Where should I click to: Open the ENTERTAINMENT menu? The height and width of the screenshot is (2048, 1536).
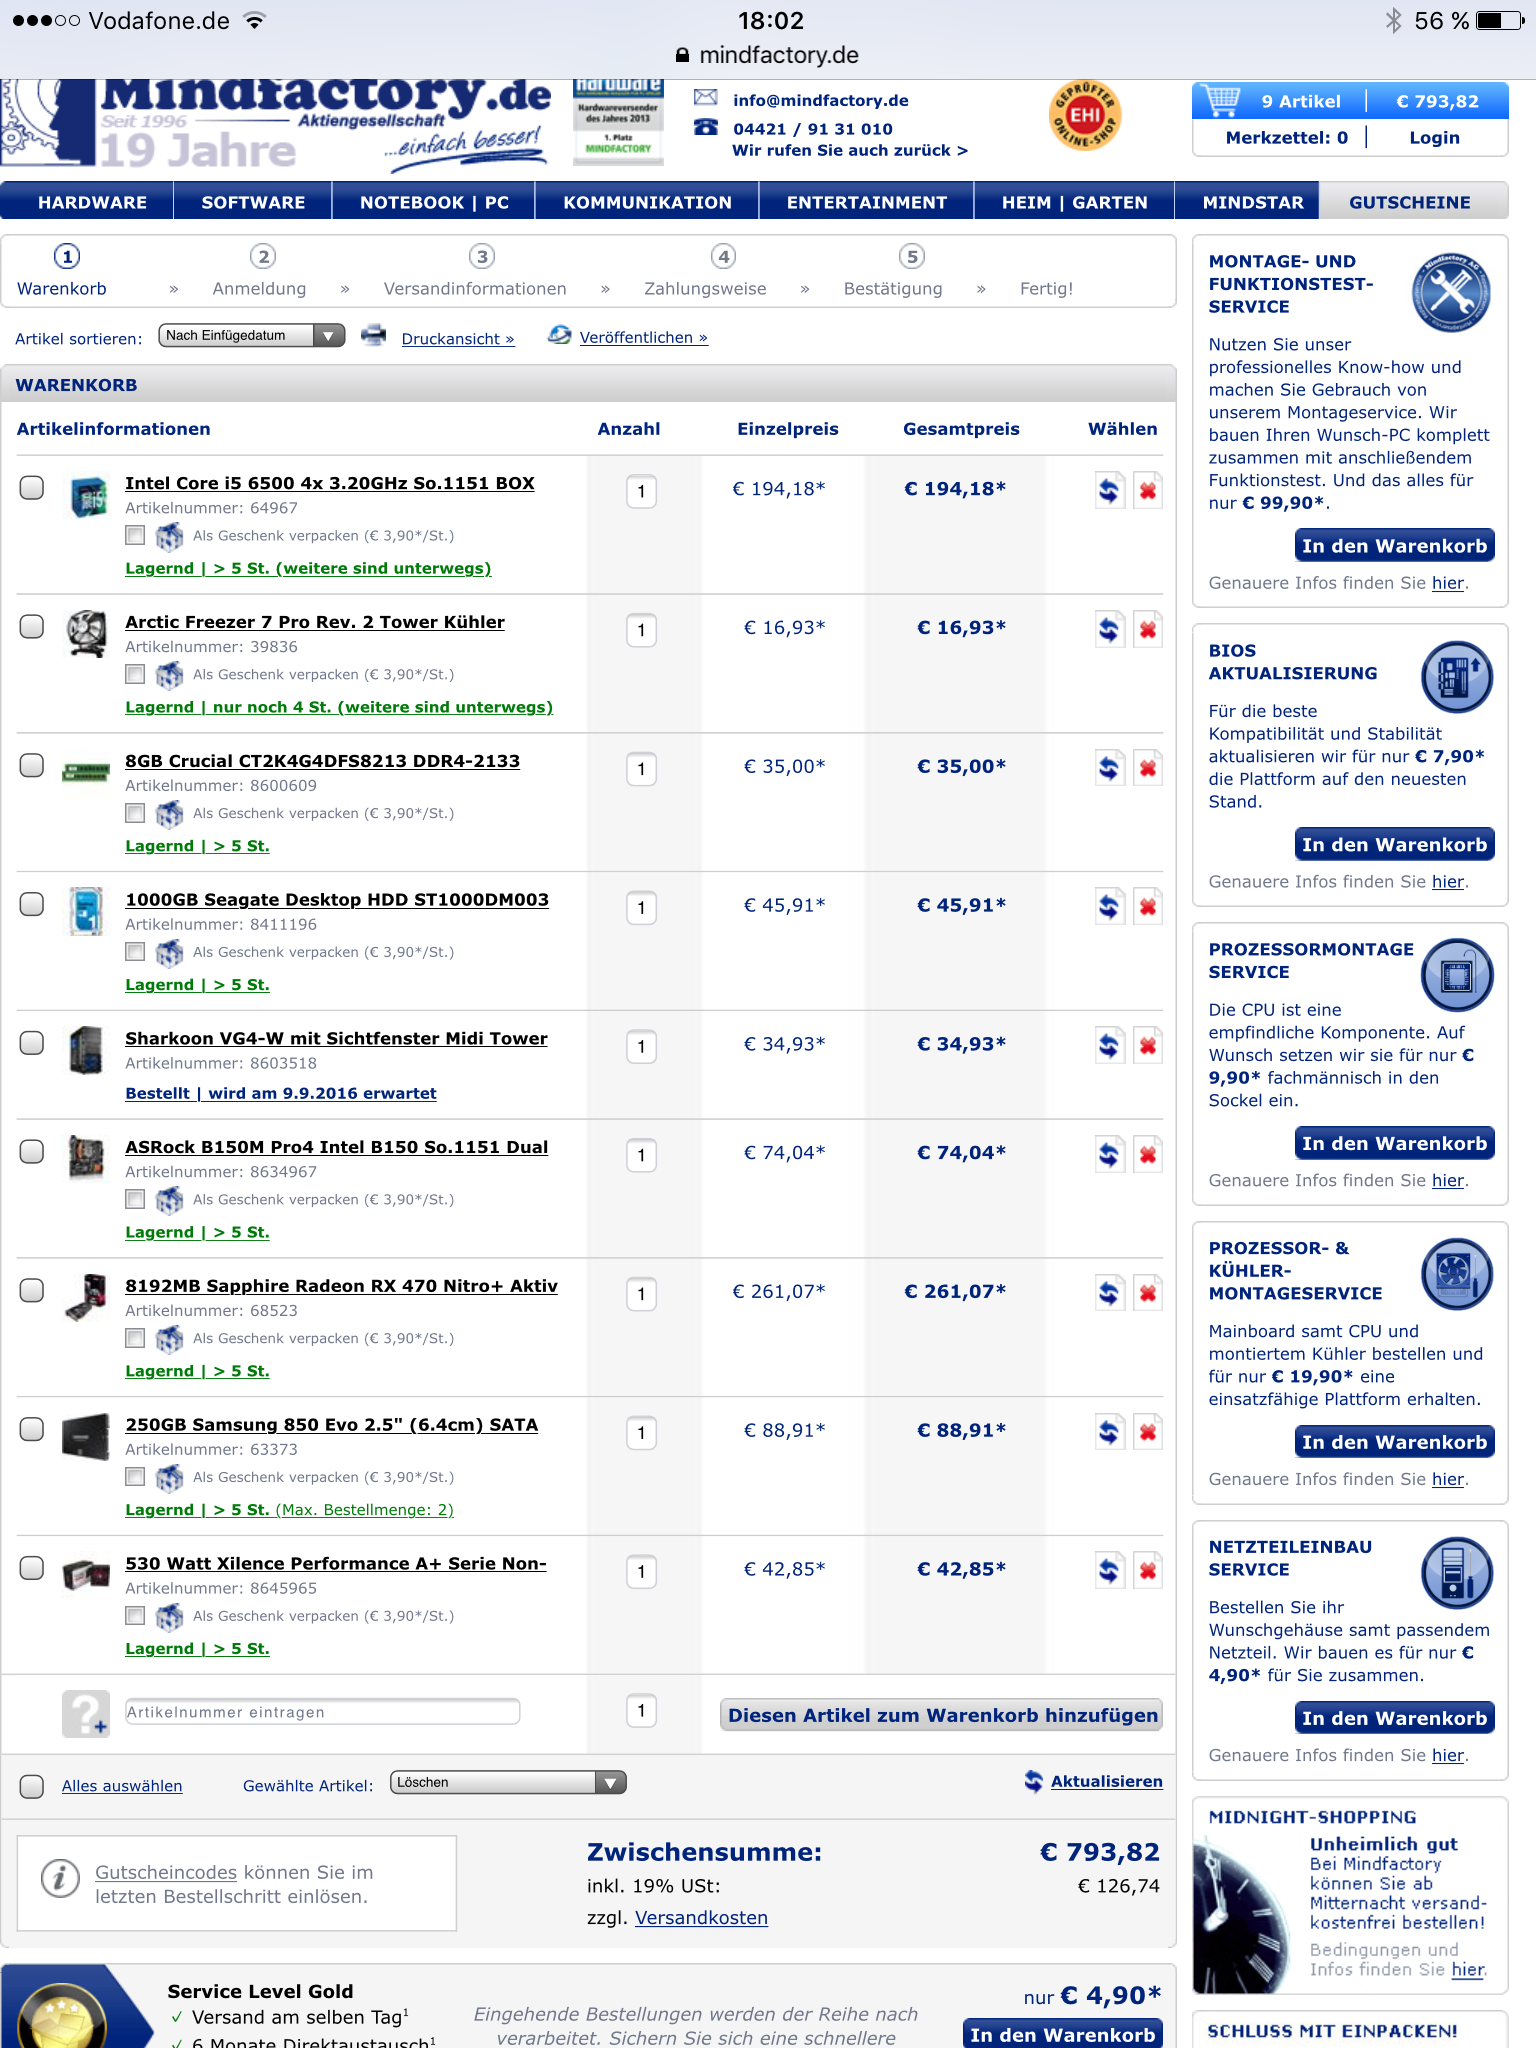pyautogui.click(x=866, y=202)
